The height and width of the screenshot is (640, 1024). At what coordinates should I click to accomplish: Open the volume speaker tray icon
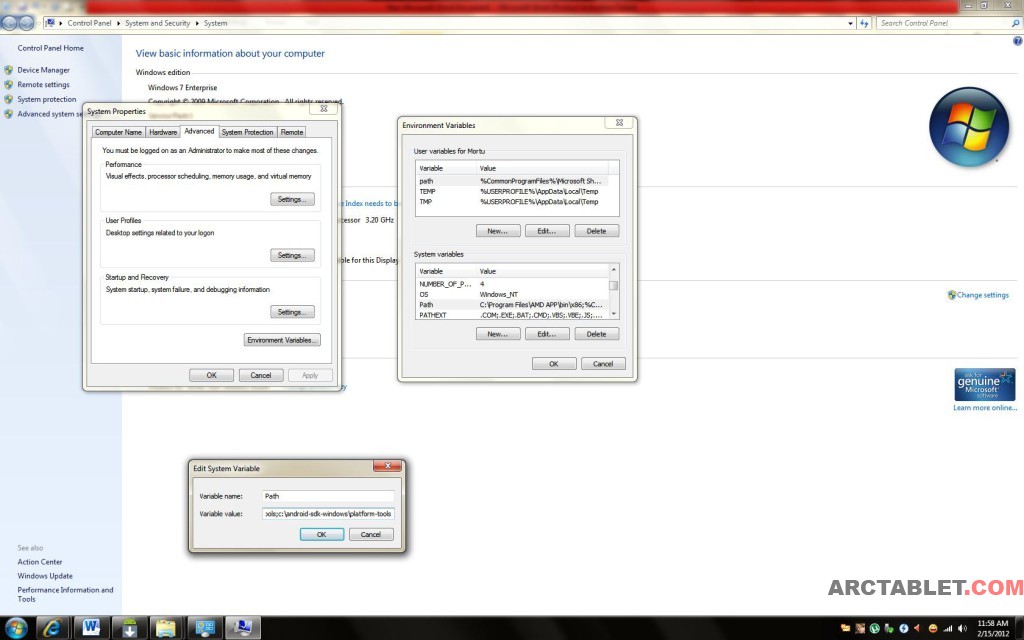point(962,628)
